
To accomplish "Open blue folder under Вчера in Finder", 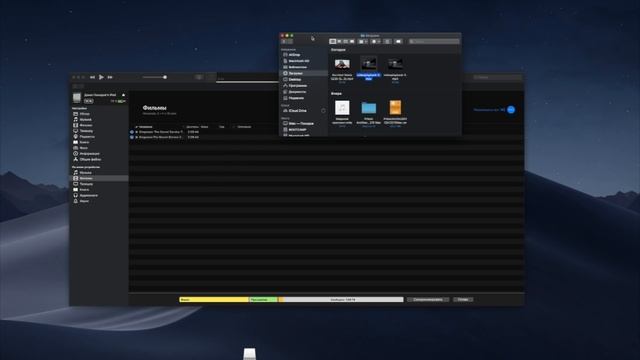I will pos(369,108).
